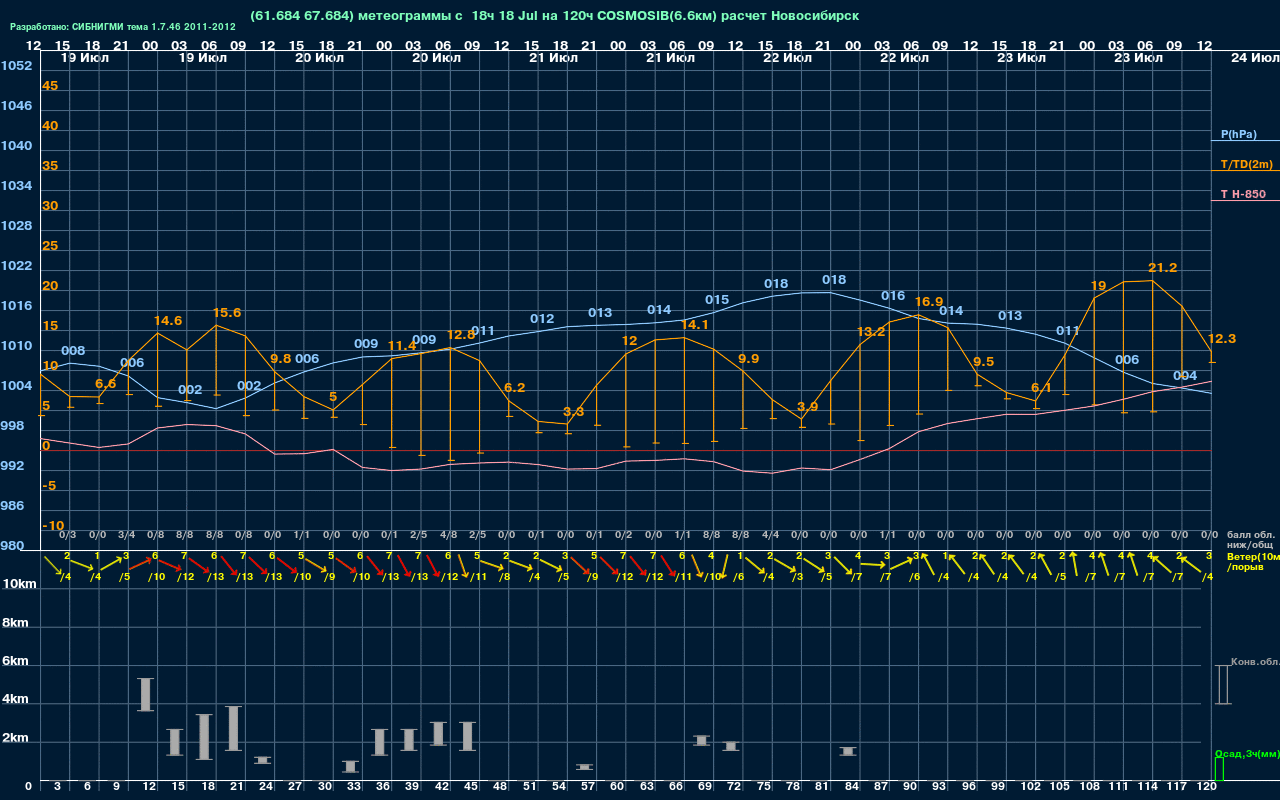Click the 004 pressure label
Viewport: 1280px width, 800px height.
1185,376
